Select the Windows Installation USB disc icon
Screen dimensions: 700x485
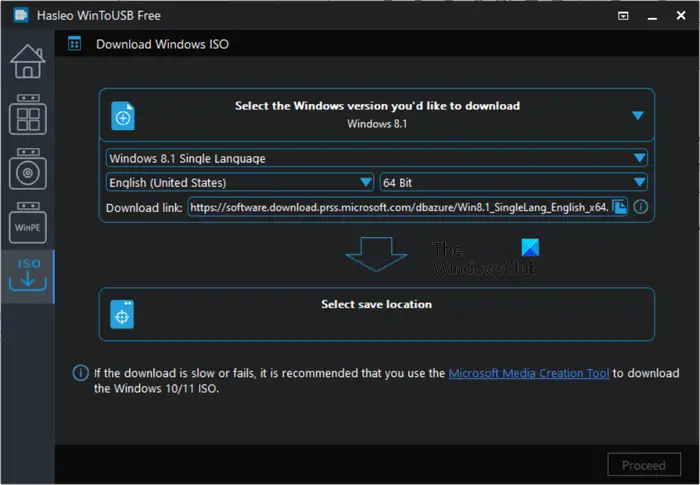28,169
